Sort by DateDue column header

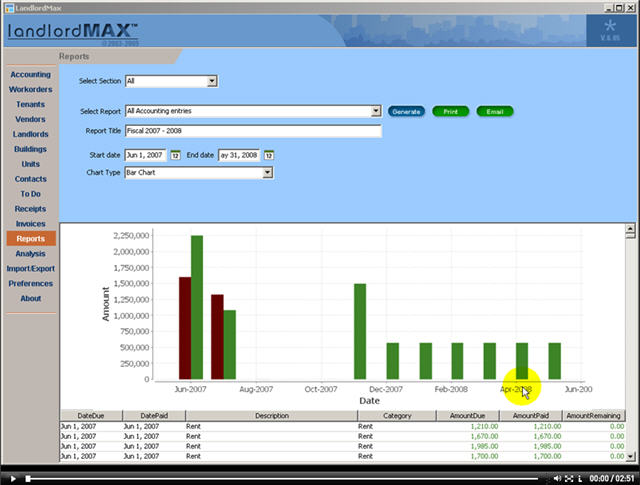tap(91, 416)
